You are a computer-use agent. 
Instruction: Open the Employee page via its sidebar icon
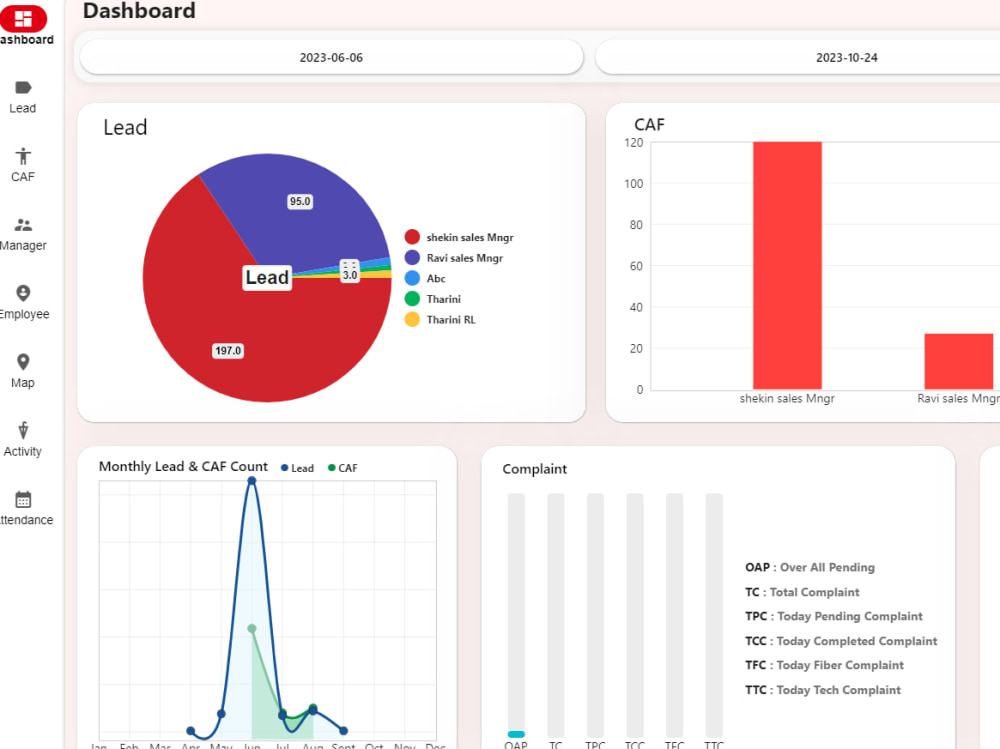click(x=22, y=301)
